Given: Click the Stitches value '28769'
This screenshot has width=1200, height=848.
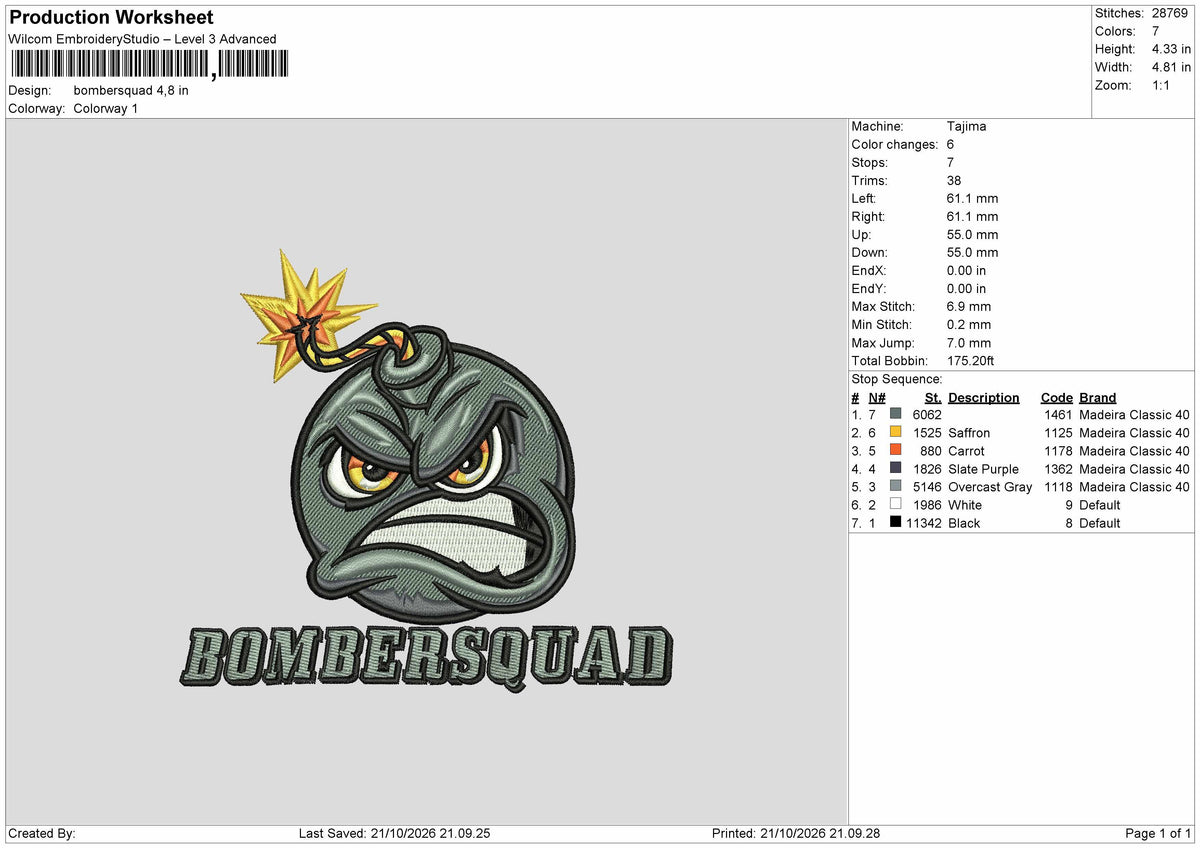Looking at the screenshot, I should pyautogui.click(x=1171, y=13).
